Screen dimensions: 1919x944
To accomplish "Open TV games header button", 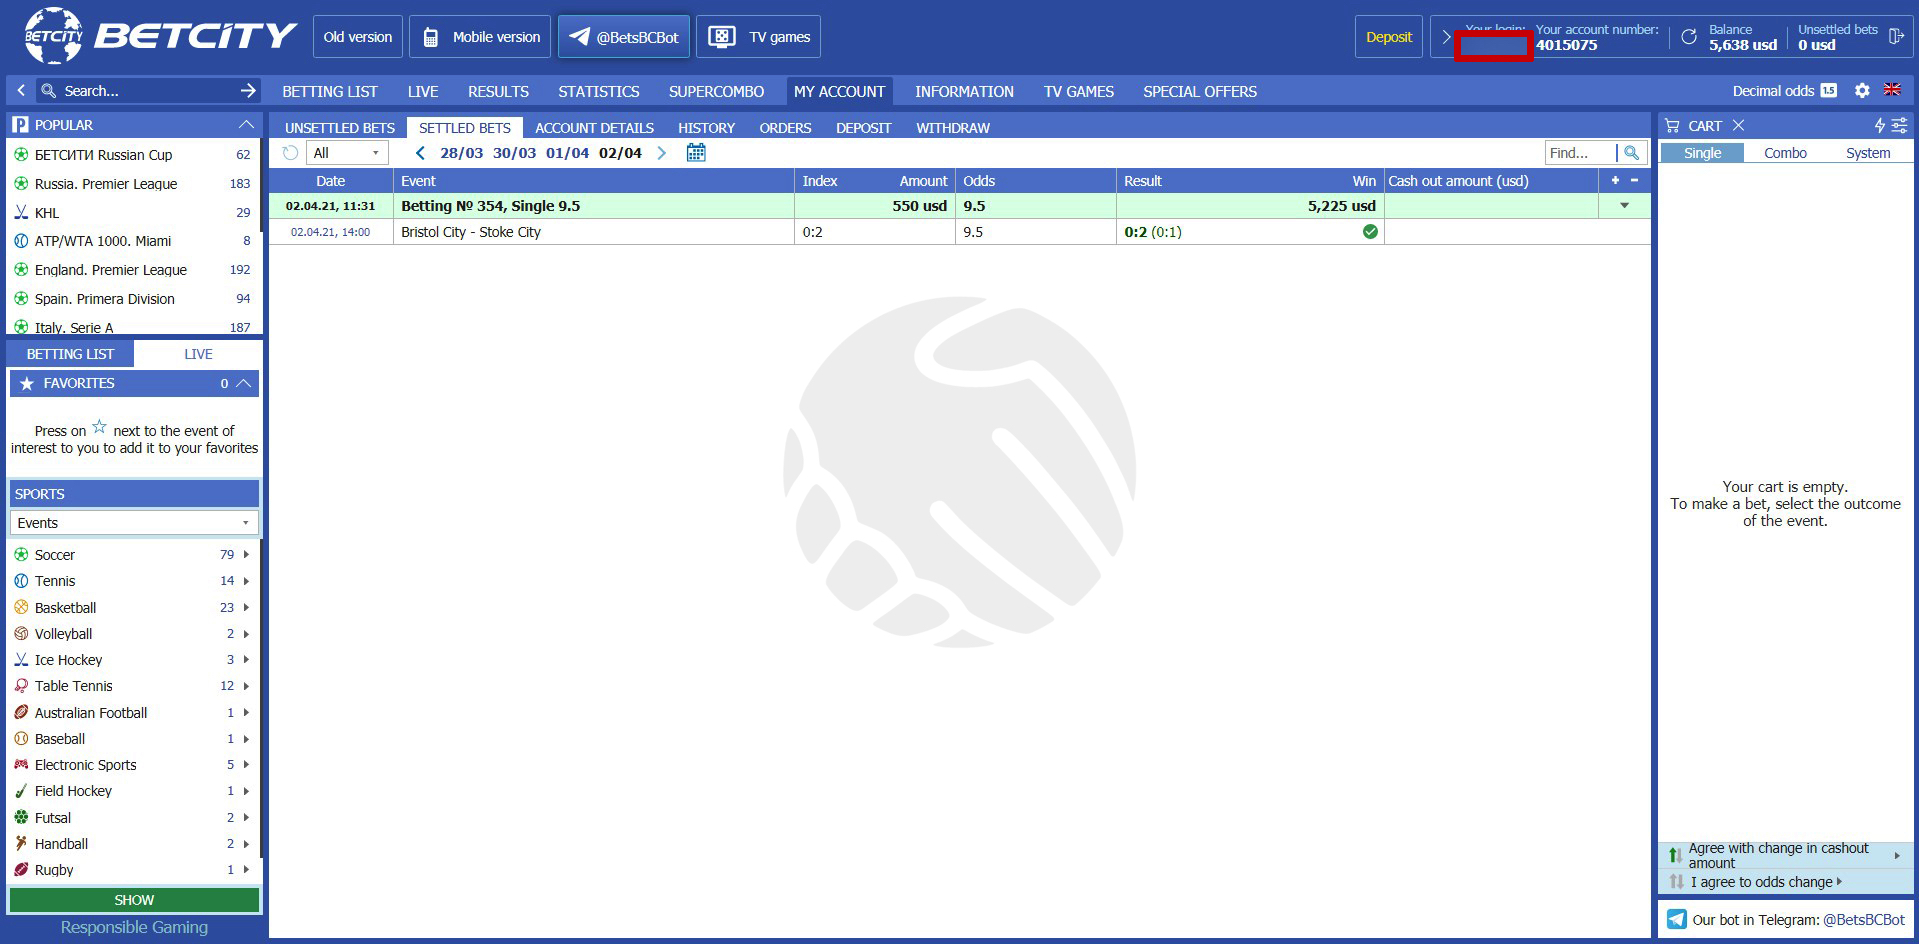I will [x=758, y=37].
